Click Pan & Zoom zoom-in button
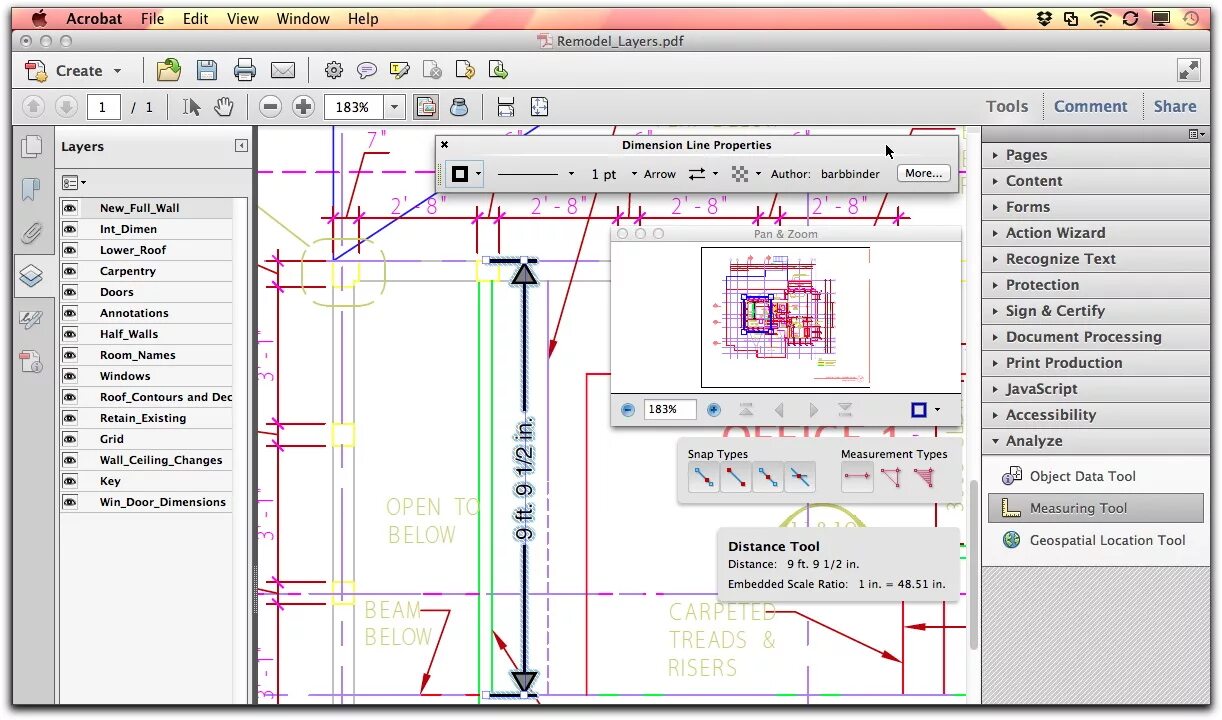Screen dimensions: 1222x720 (714, 410)
